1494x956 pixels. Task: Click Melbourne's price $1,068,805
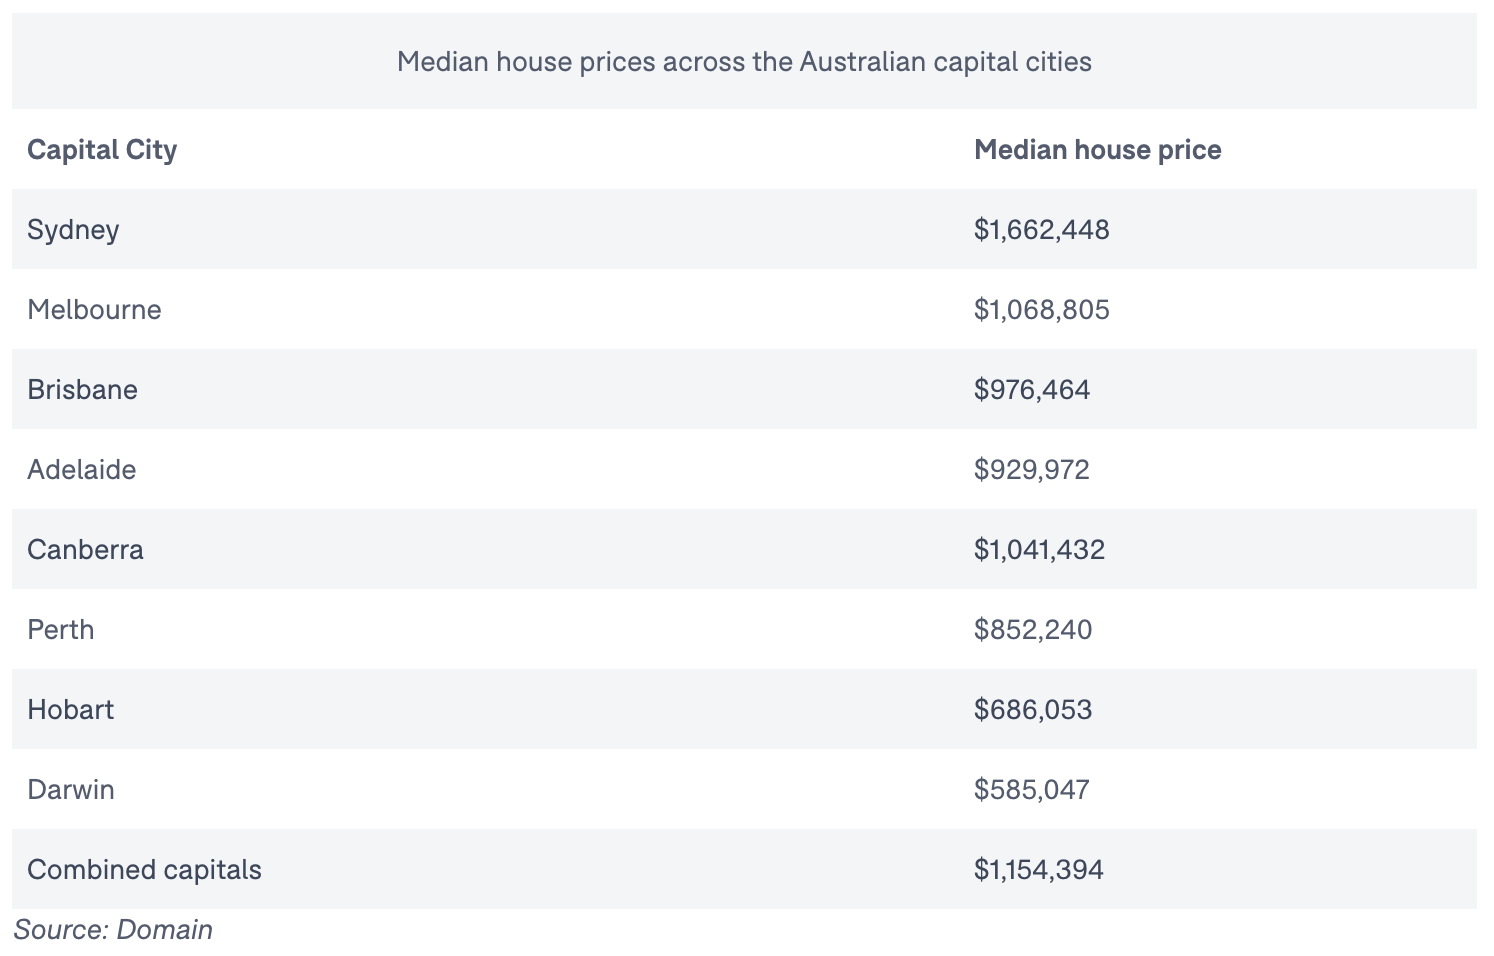[x=1041, y=310]
